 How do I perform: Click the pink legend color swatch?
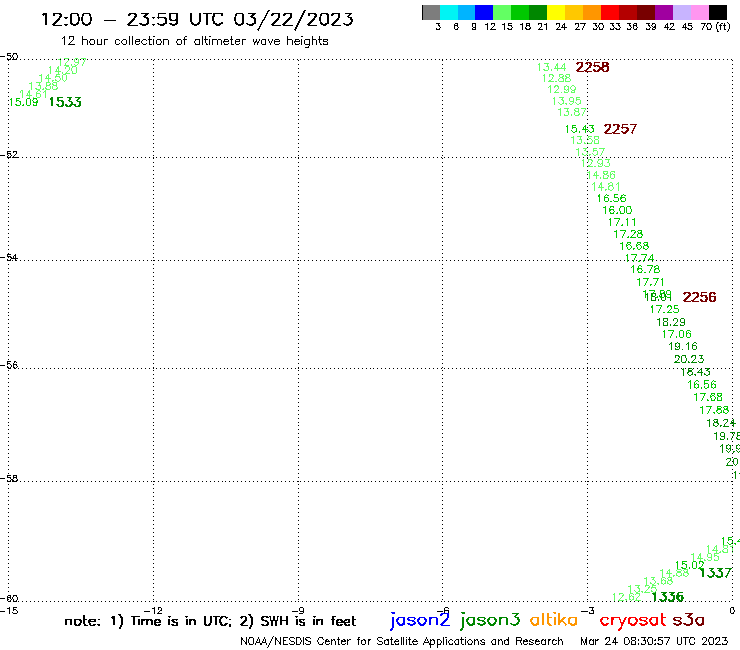point(699,13)
